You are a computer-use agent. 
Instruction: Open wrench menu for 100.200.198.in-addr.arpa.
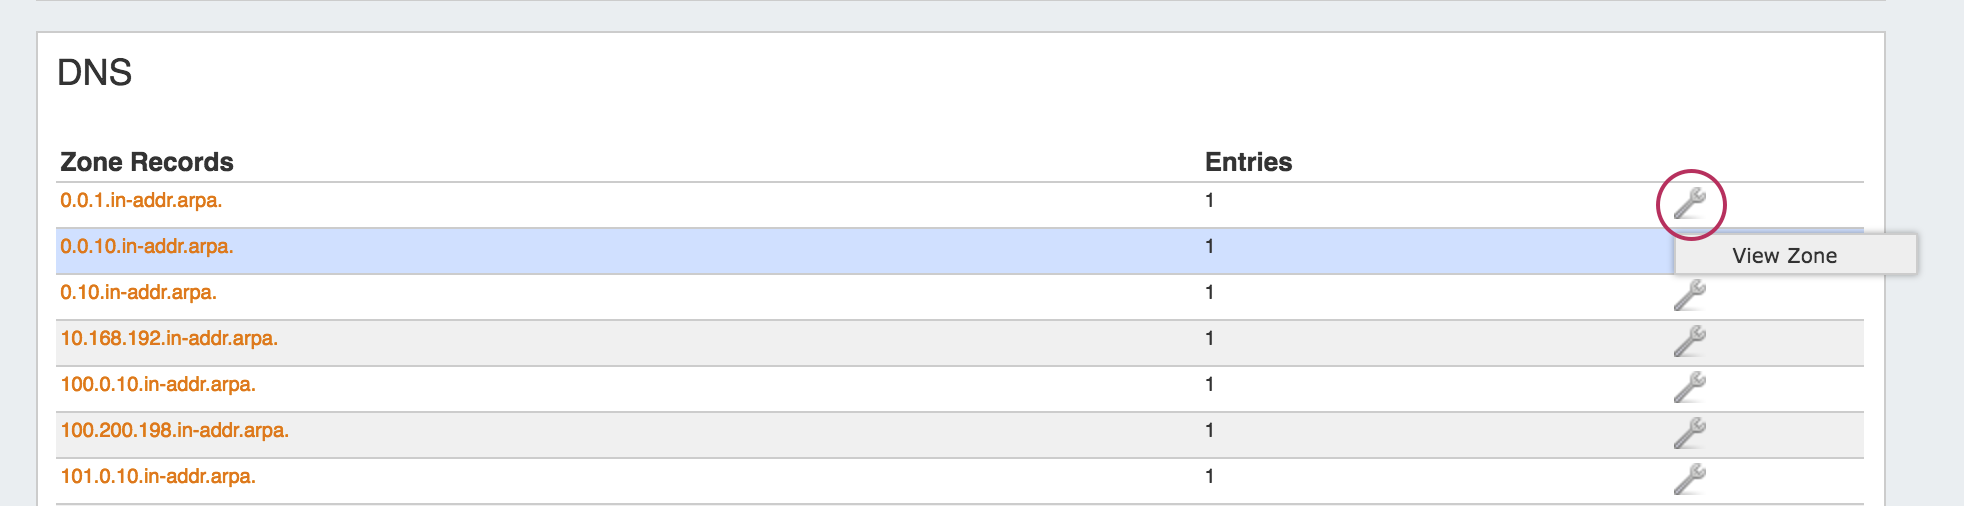pyautogui.click(x=1690, y=434)
